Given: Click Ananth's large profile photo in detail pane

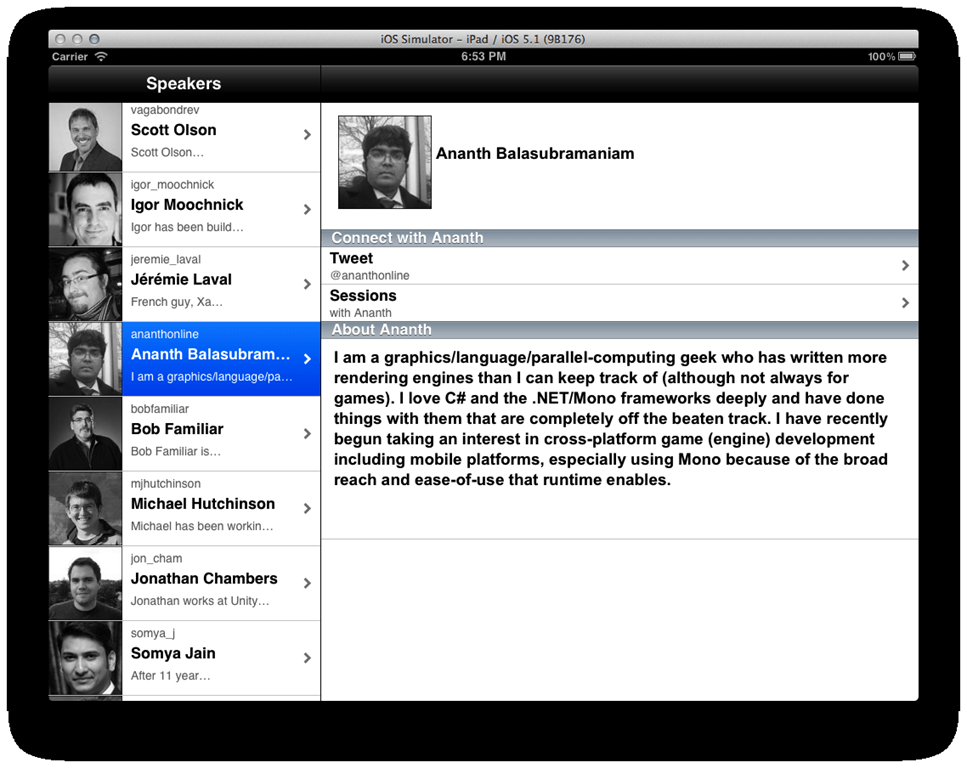Looking at the screenshot, I should tap(385, 162).
